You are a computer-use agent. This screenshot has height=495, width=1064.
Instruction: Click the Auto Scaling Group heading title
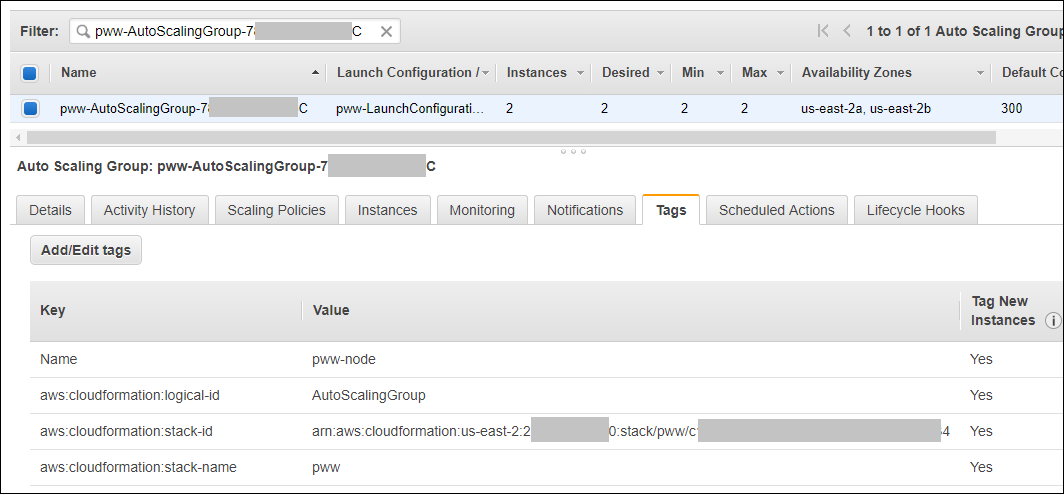point(226,166)
